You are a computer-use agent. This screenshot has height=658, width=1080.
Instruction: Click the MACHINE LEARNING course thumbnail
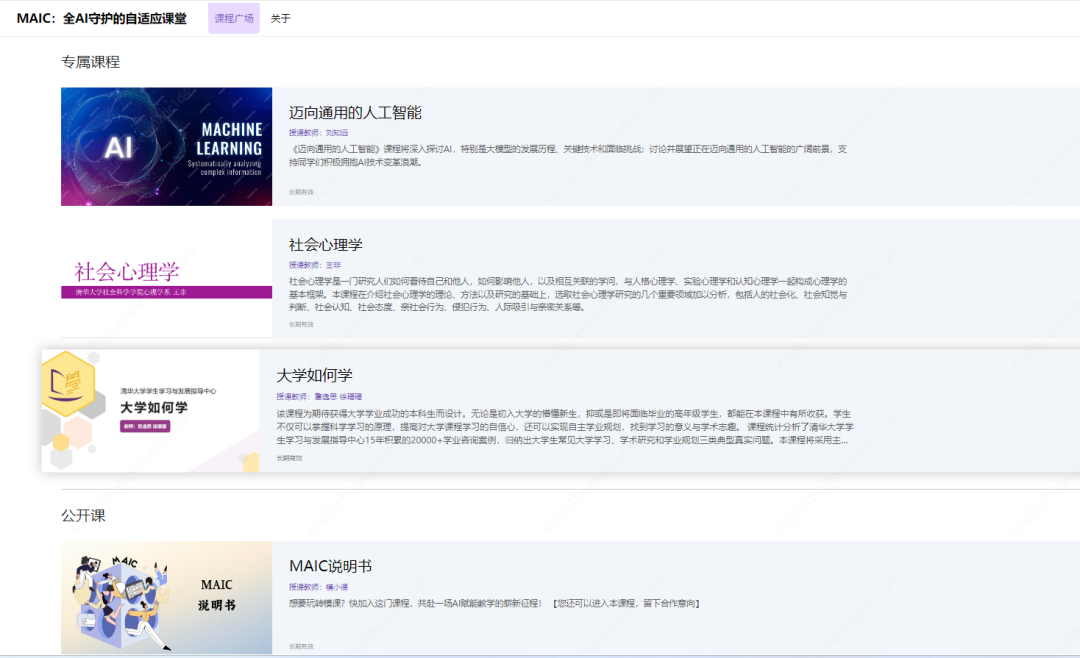coord(166,146)
